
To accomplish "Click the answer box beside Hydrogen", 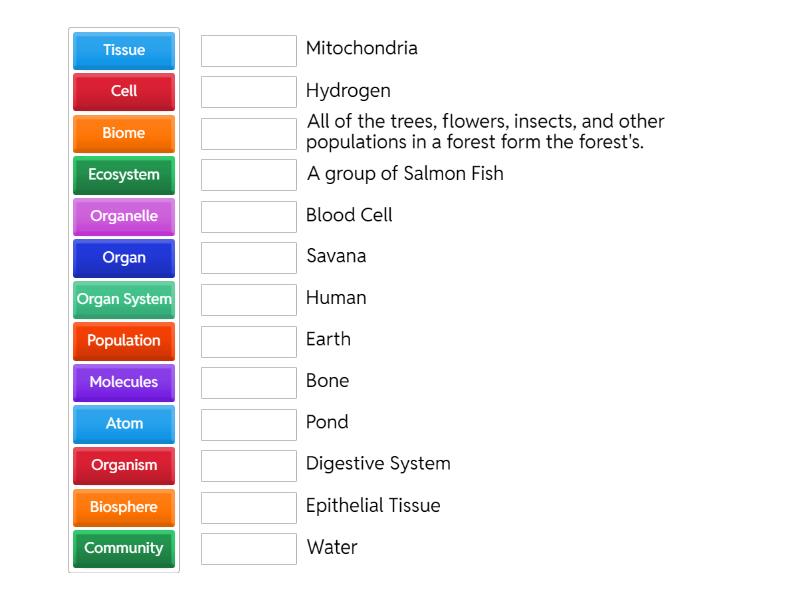I will 248,90.
